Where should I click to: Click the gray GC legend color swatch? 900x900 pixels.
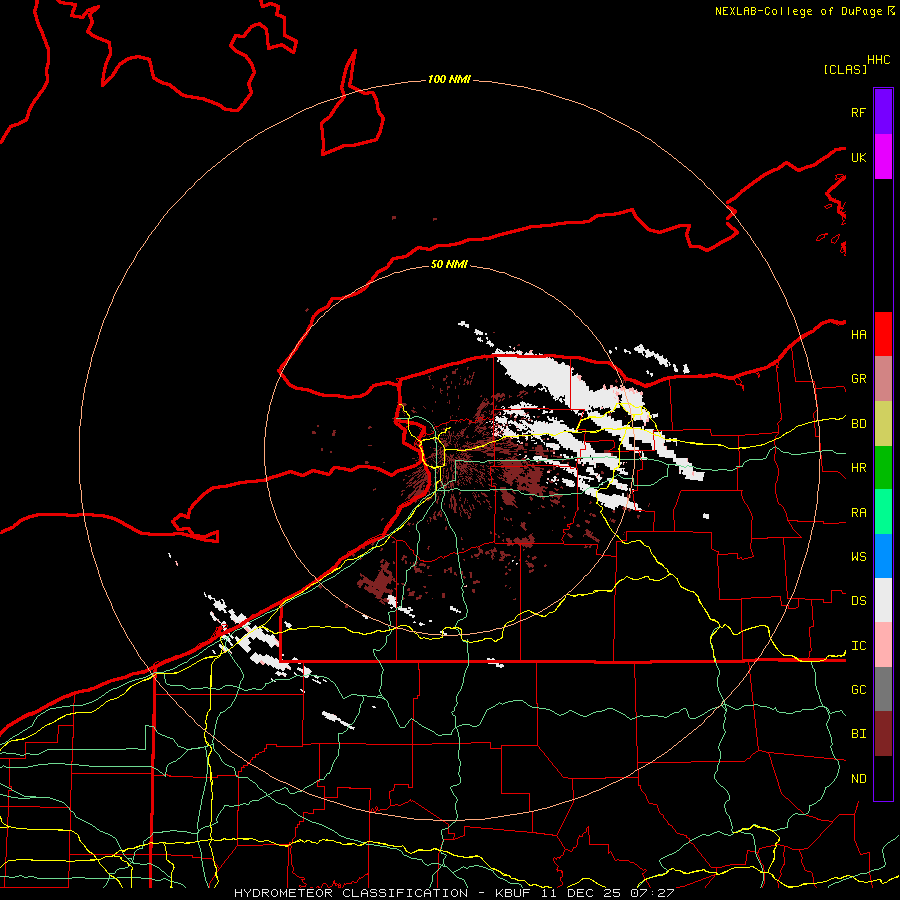[x=883, y=689]
